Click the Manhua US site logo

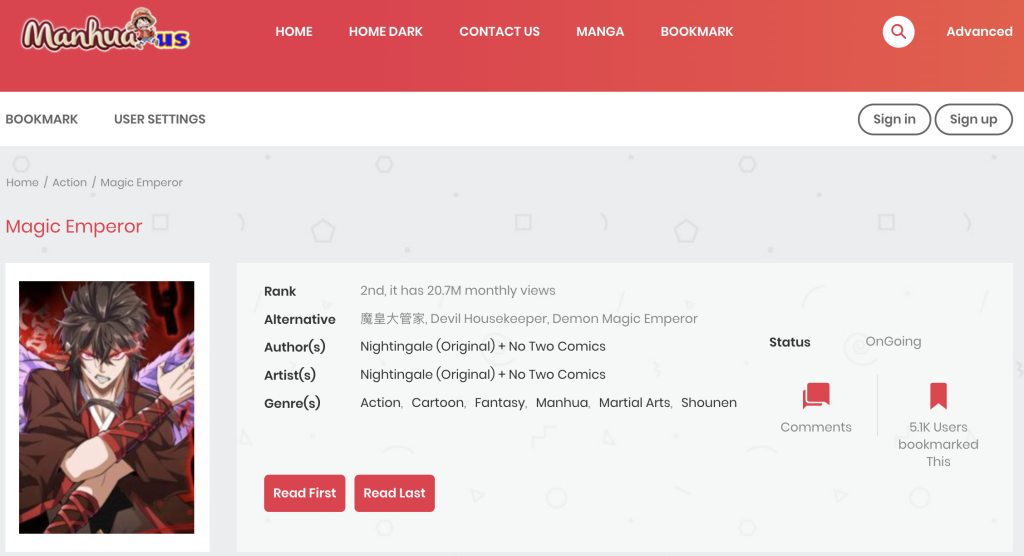click(106, 34)
